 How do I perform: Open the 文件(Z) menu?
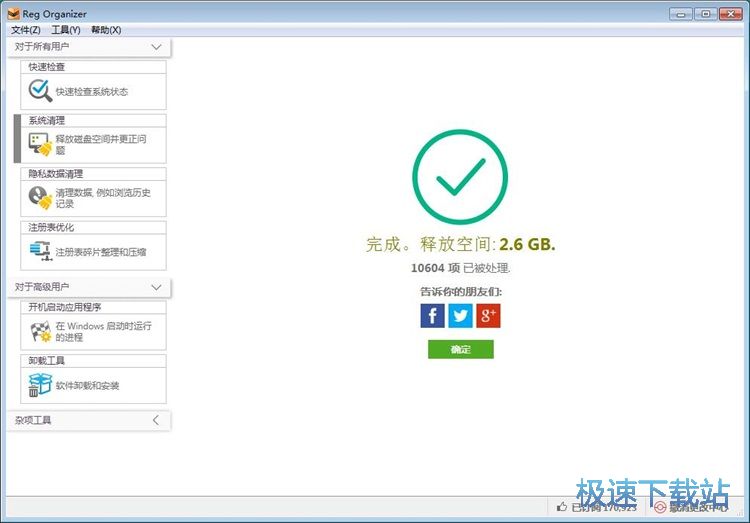click(26, 30)
